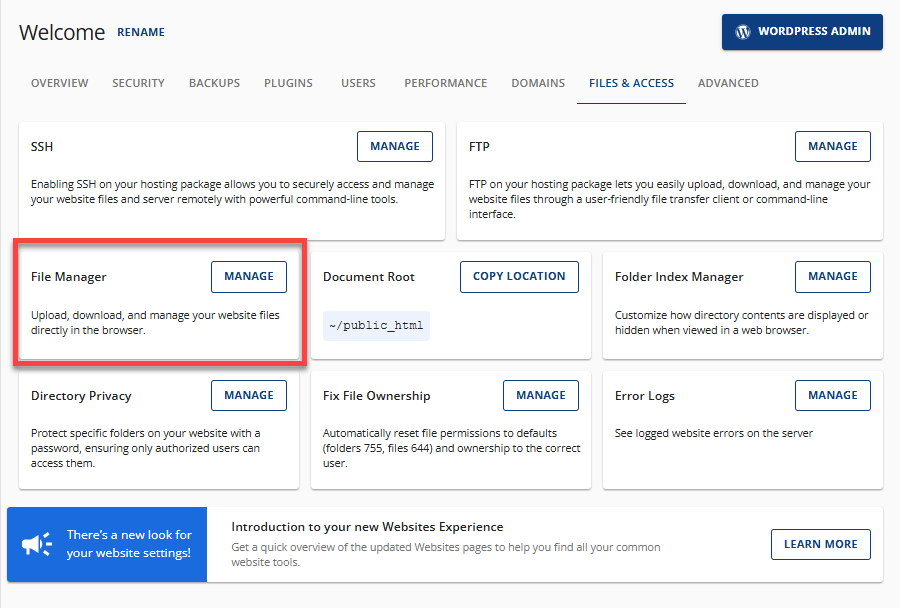Open the Domains tab

pyautogui.click(x=538, y=83)
